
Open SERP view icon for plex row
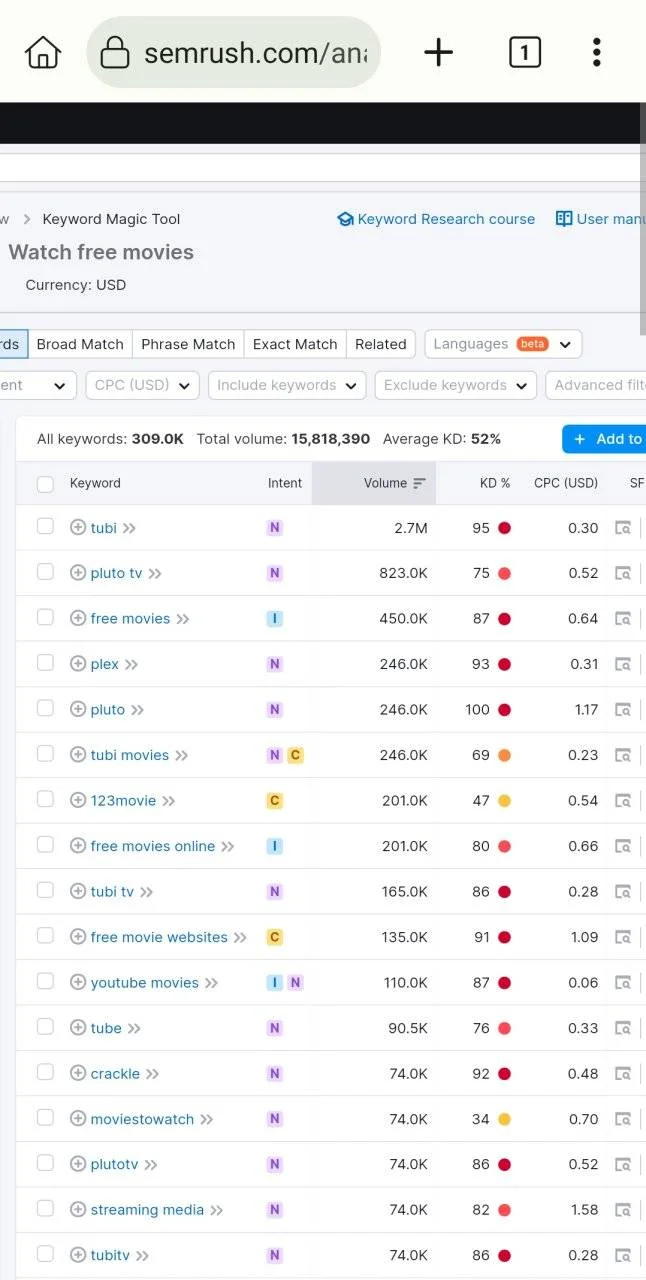623,664
